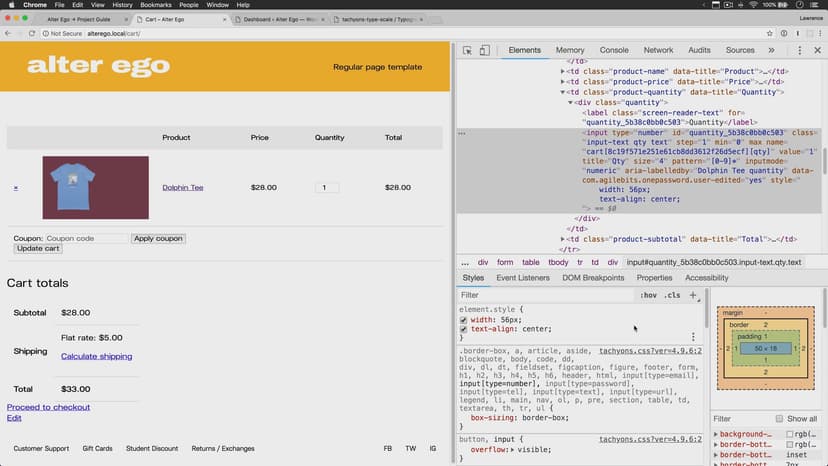
Task: Open the Event Listeners tab
Action: (x=523, y=278)
